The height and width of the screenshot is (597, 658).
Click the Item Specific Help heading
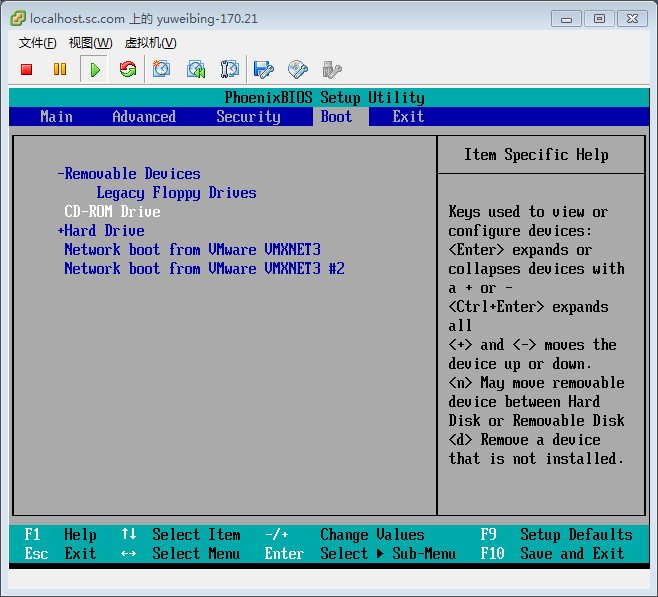(x=536, y=155)
